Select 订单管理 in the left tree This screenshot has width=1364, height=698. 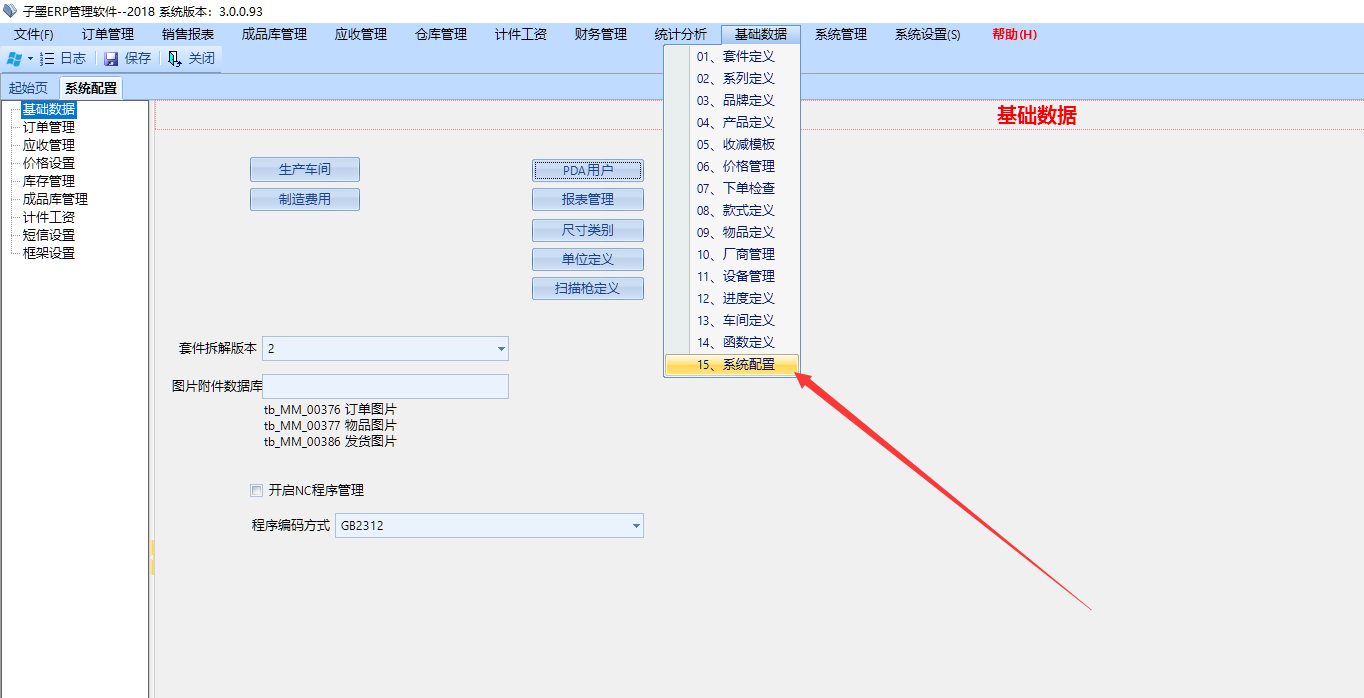pos(48,127)
